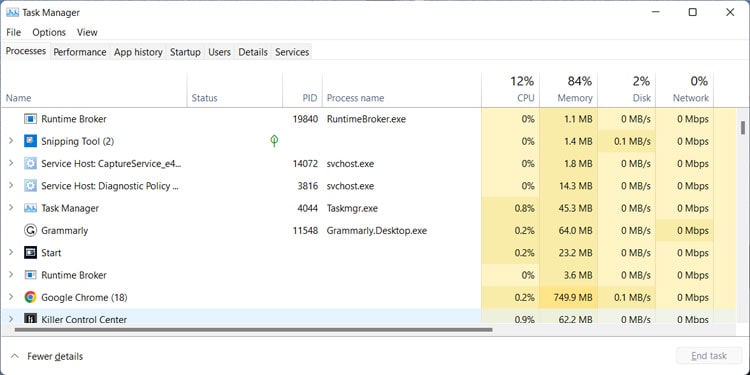Click Taskmgr.exe process name cell
Screen dimensions: 750x375
click(352, 208)
